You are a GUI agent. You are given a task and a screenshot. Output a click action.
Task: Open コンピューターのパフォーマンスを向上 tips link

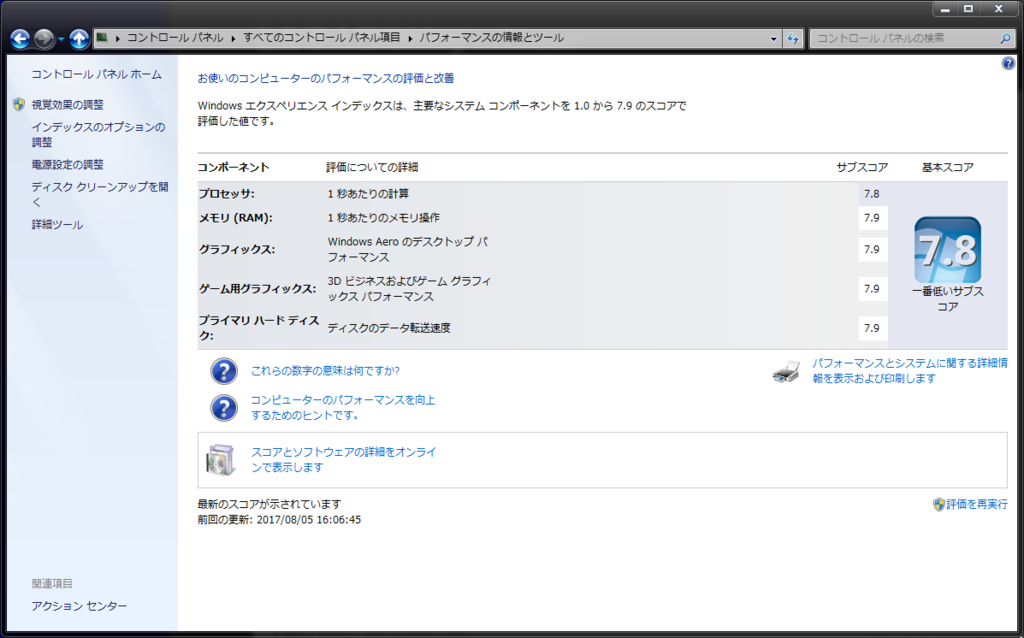343,407
